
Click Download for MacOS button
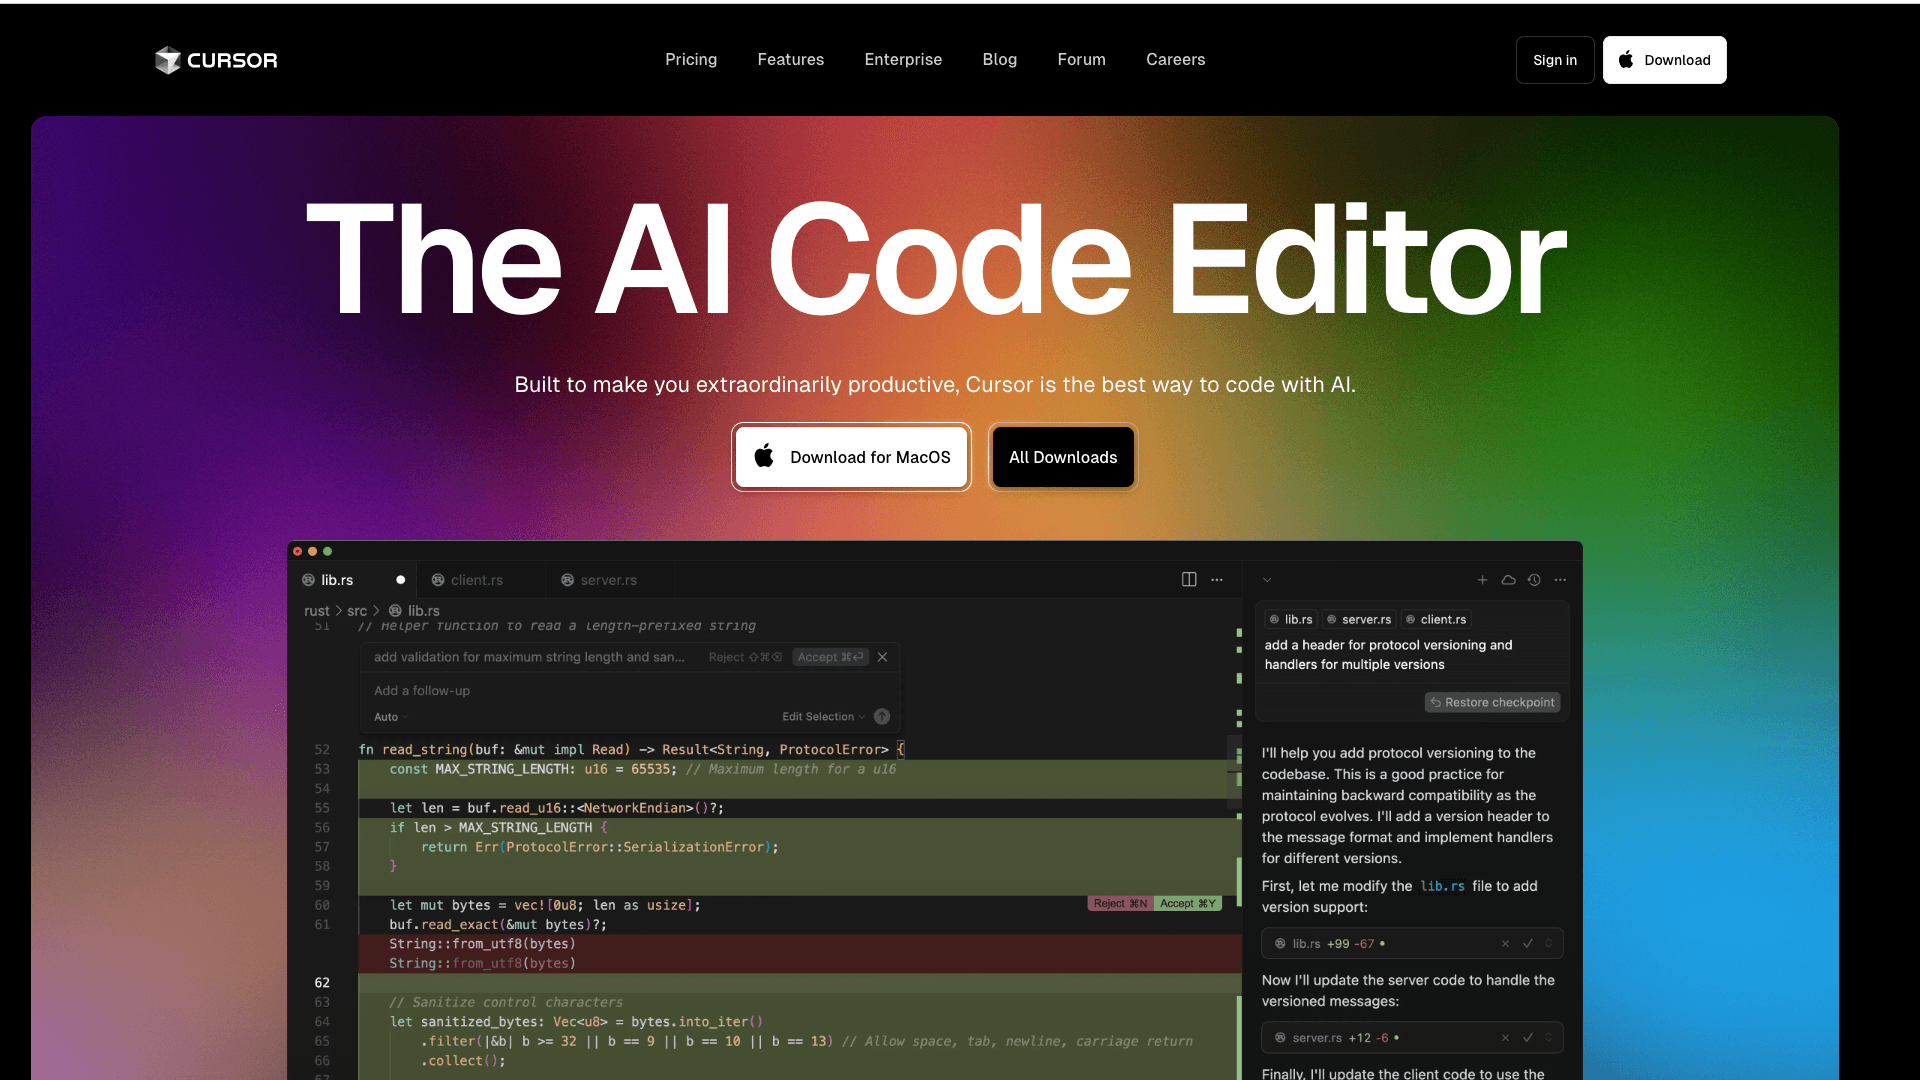(x=851, y=457)
